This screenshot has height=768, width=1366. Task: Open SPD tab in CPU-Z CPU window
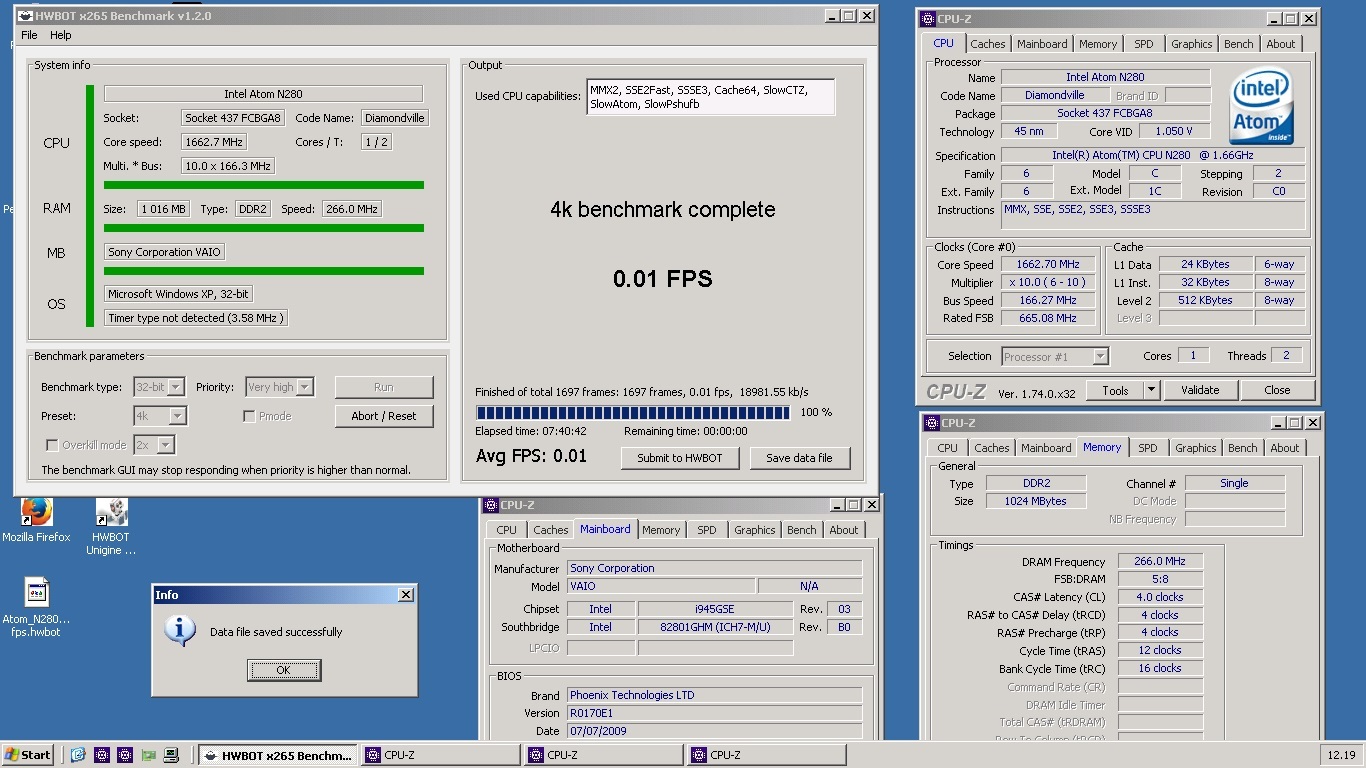1144,44
